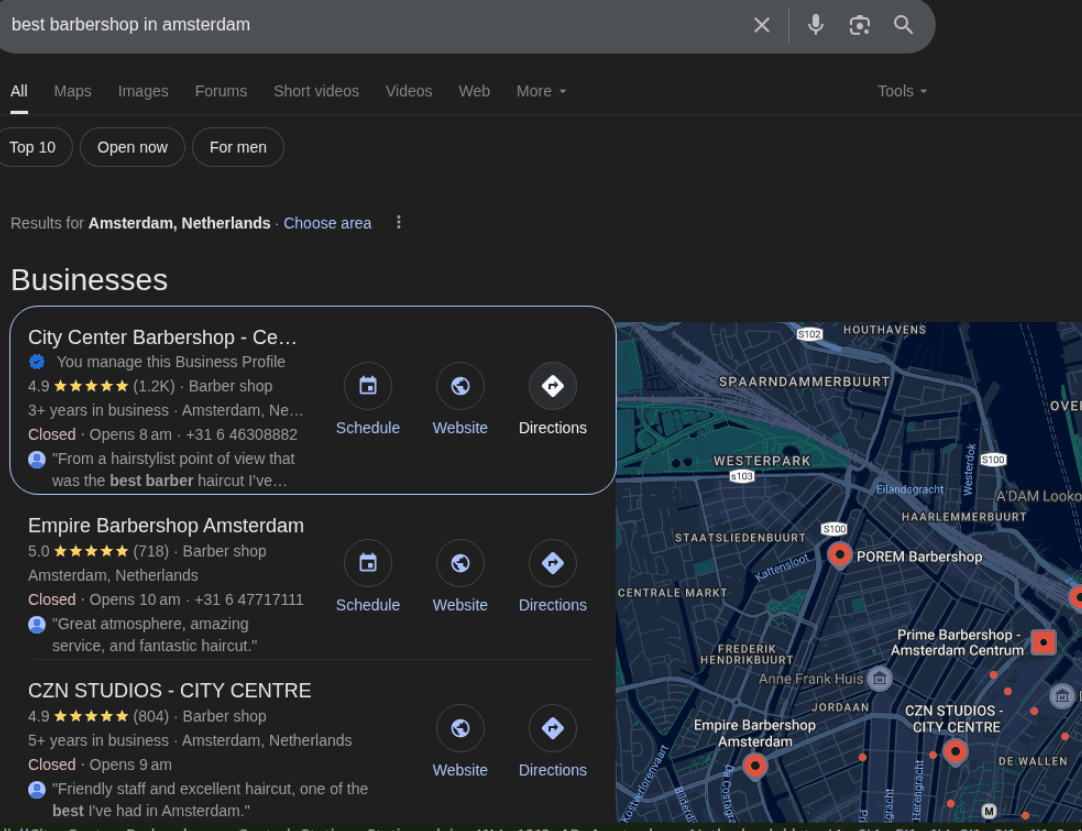
Task: Get Directions icon for CZN STUDIOS
Action: [x=552, y=728]
